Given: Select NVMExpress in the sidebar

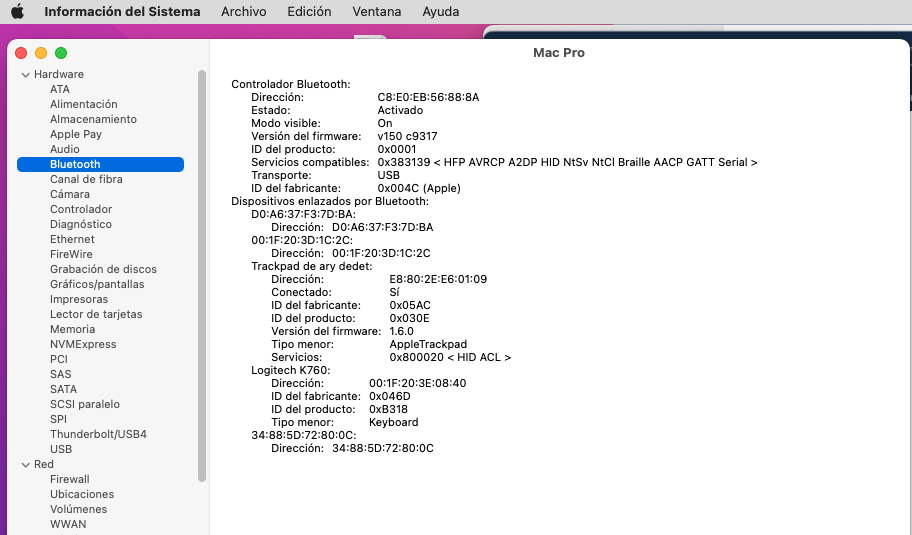Looking at the screenshot, I should click(83, 344).
